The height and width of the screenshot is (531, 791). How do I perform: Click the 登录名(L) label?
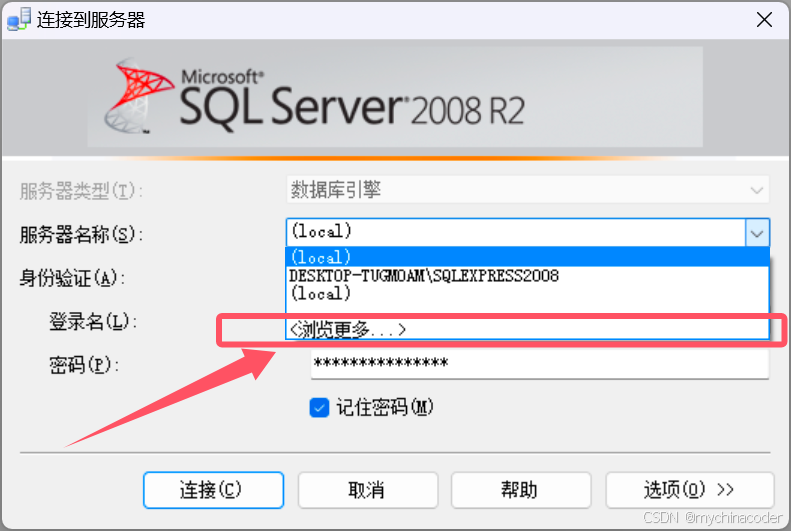pyautogui.click(x=93, y=322)
